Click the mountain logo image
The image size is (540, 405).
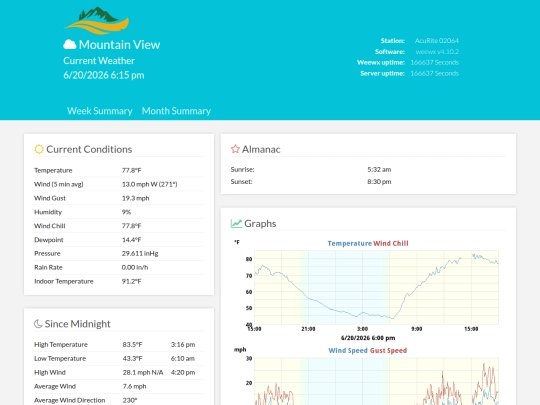click(x=97, y=21)
